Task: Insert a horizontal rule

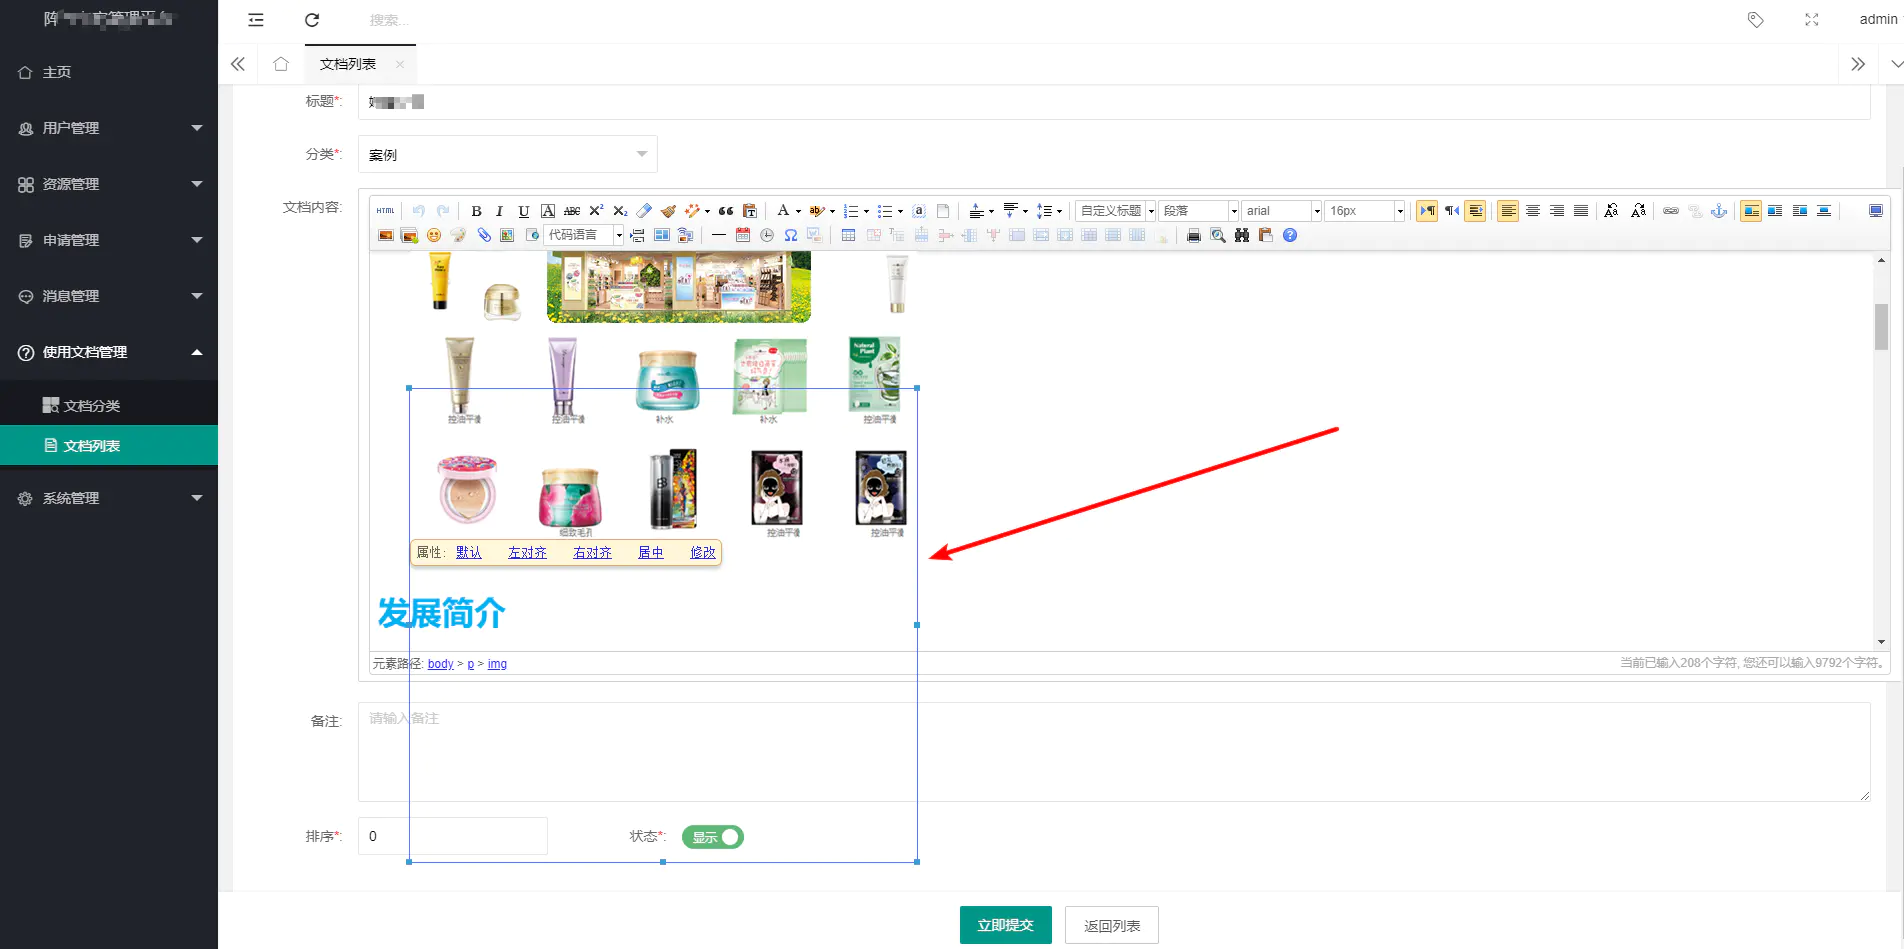Action: [718, 235]
